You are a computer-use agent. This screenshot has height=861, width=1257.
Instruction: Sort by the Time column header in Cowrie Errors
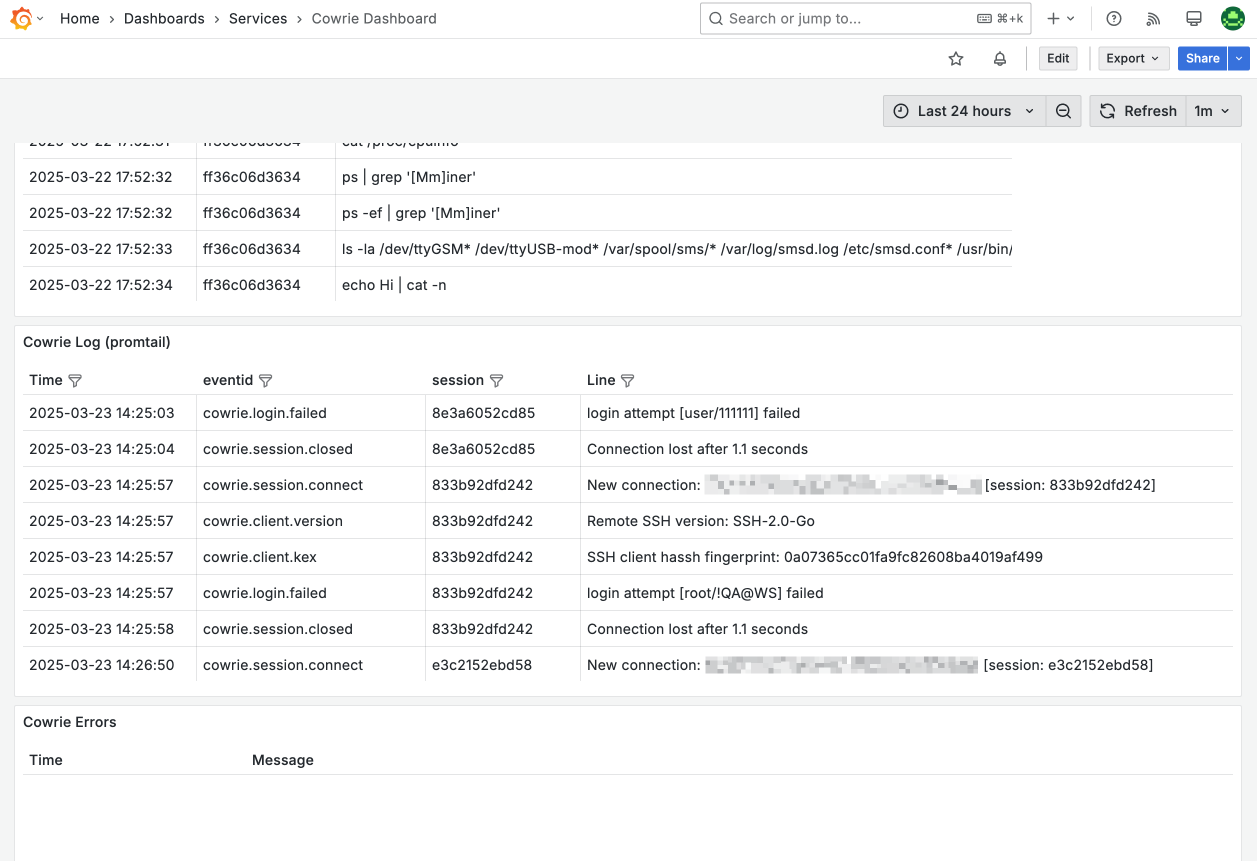point(46,760)
